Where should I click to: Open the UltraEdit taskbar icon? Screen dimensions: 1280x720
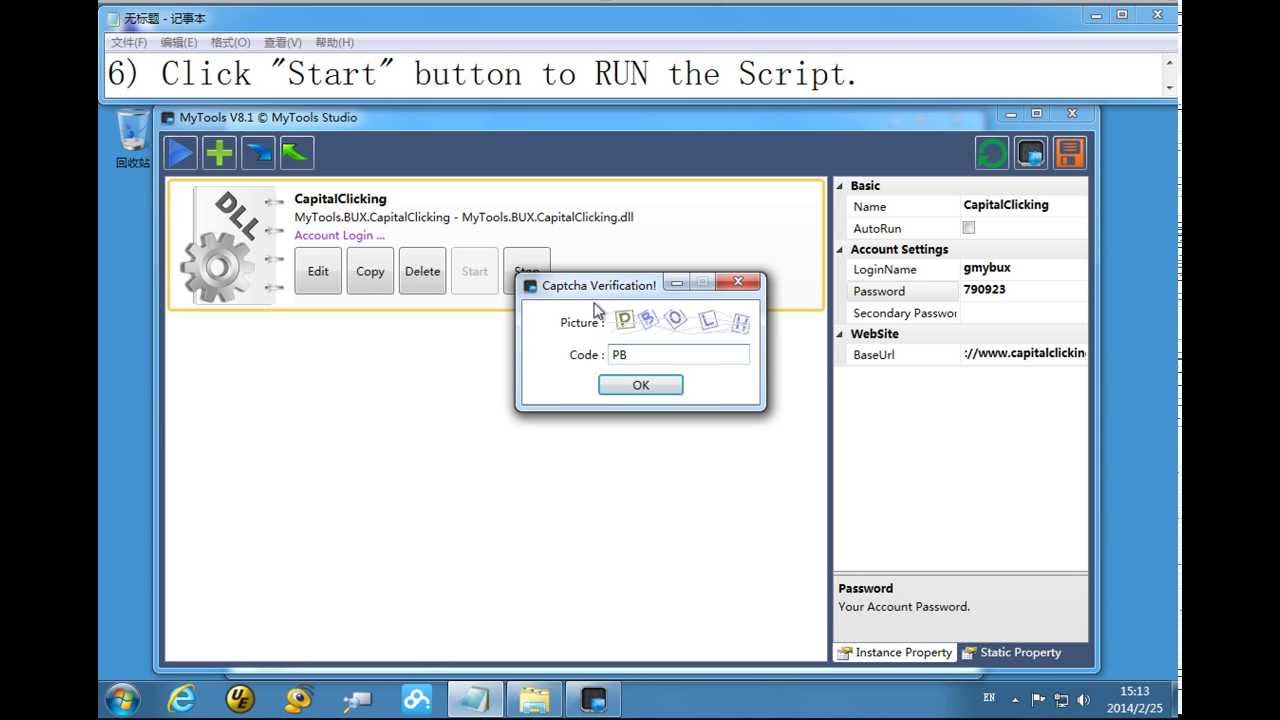(x=240, y=698)
